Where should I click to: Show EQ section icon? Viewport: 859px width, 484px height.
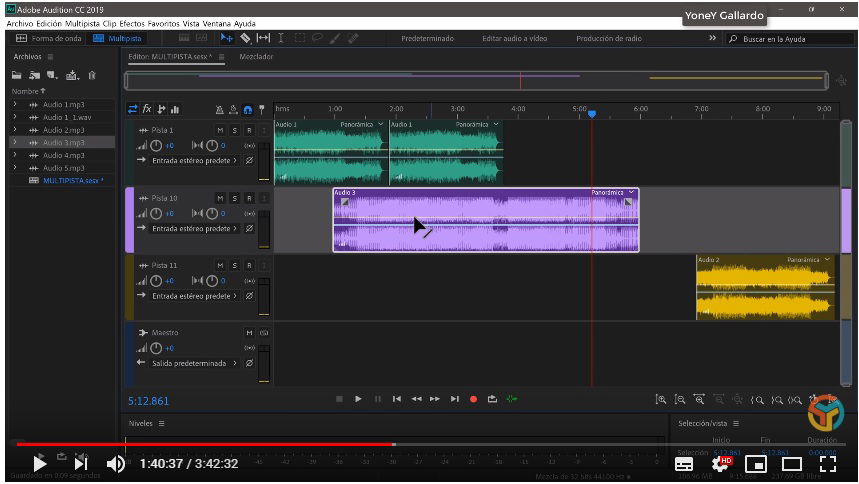(x=175, y=109)
